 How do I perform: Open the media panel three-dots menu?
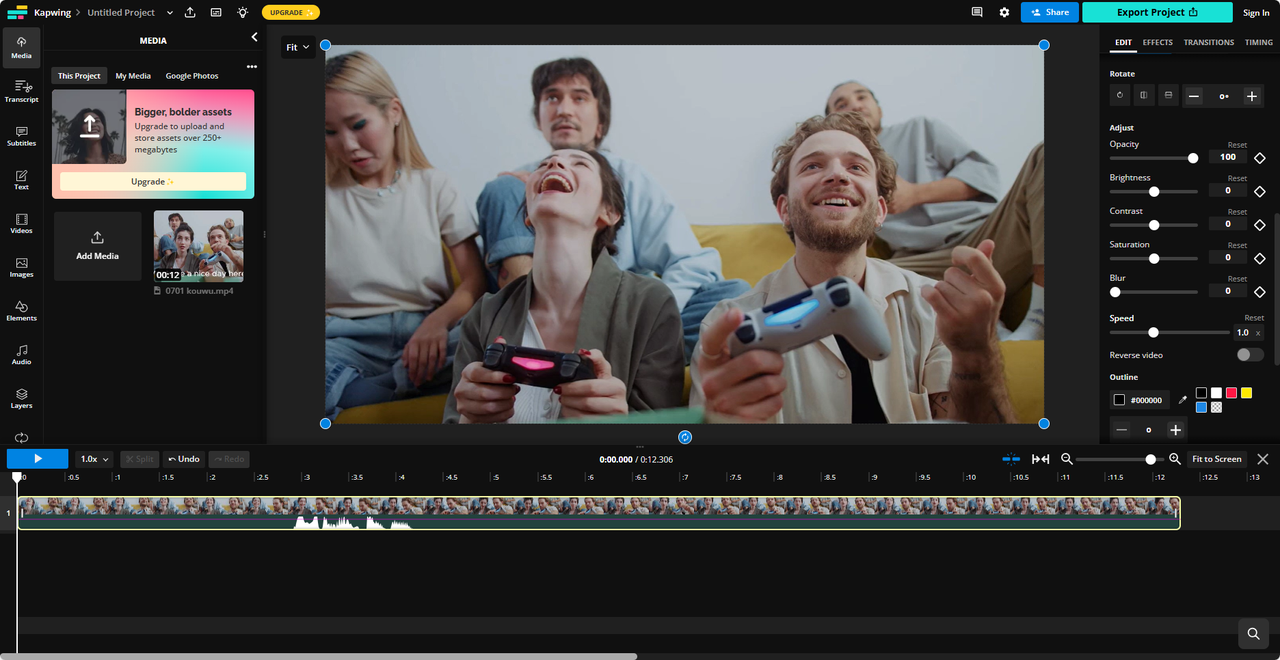[x=252, y=66]
